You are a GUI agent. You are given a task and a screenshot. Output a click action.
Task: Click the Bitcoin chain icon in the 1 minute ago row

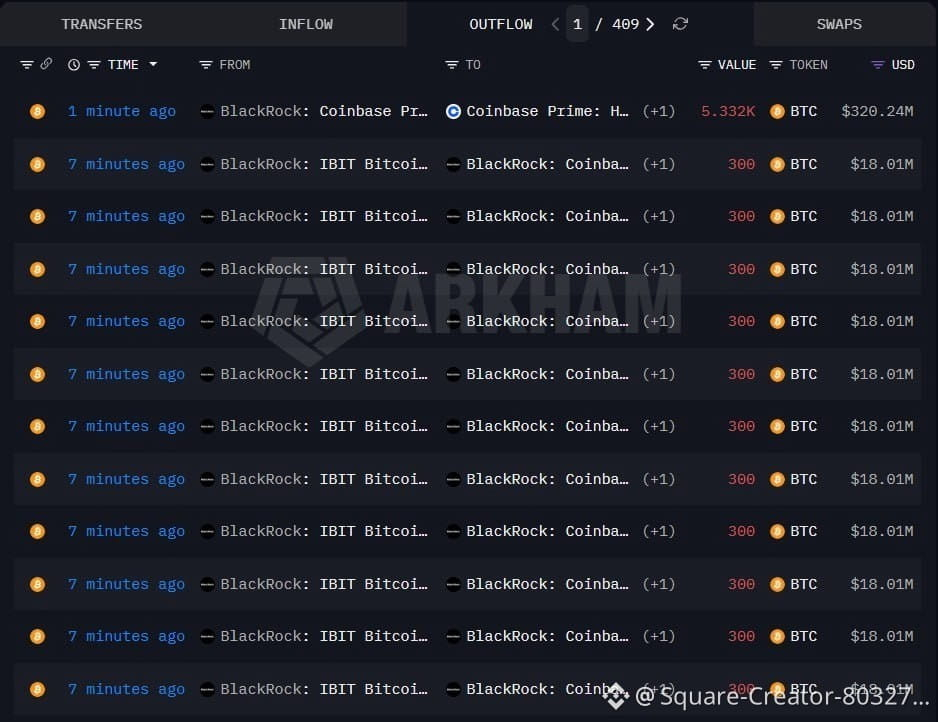[37, 111]
